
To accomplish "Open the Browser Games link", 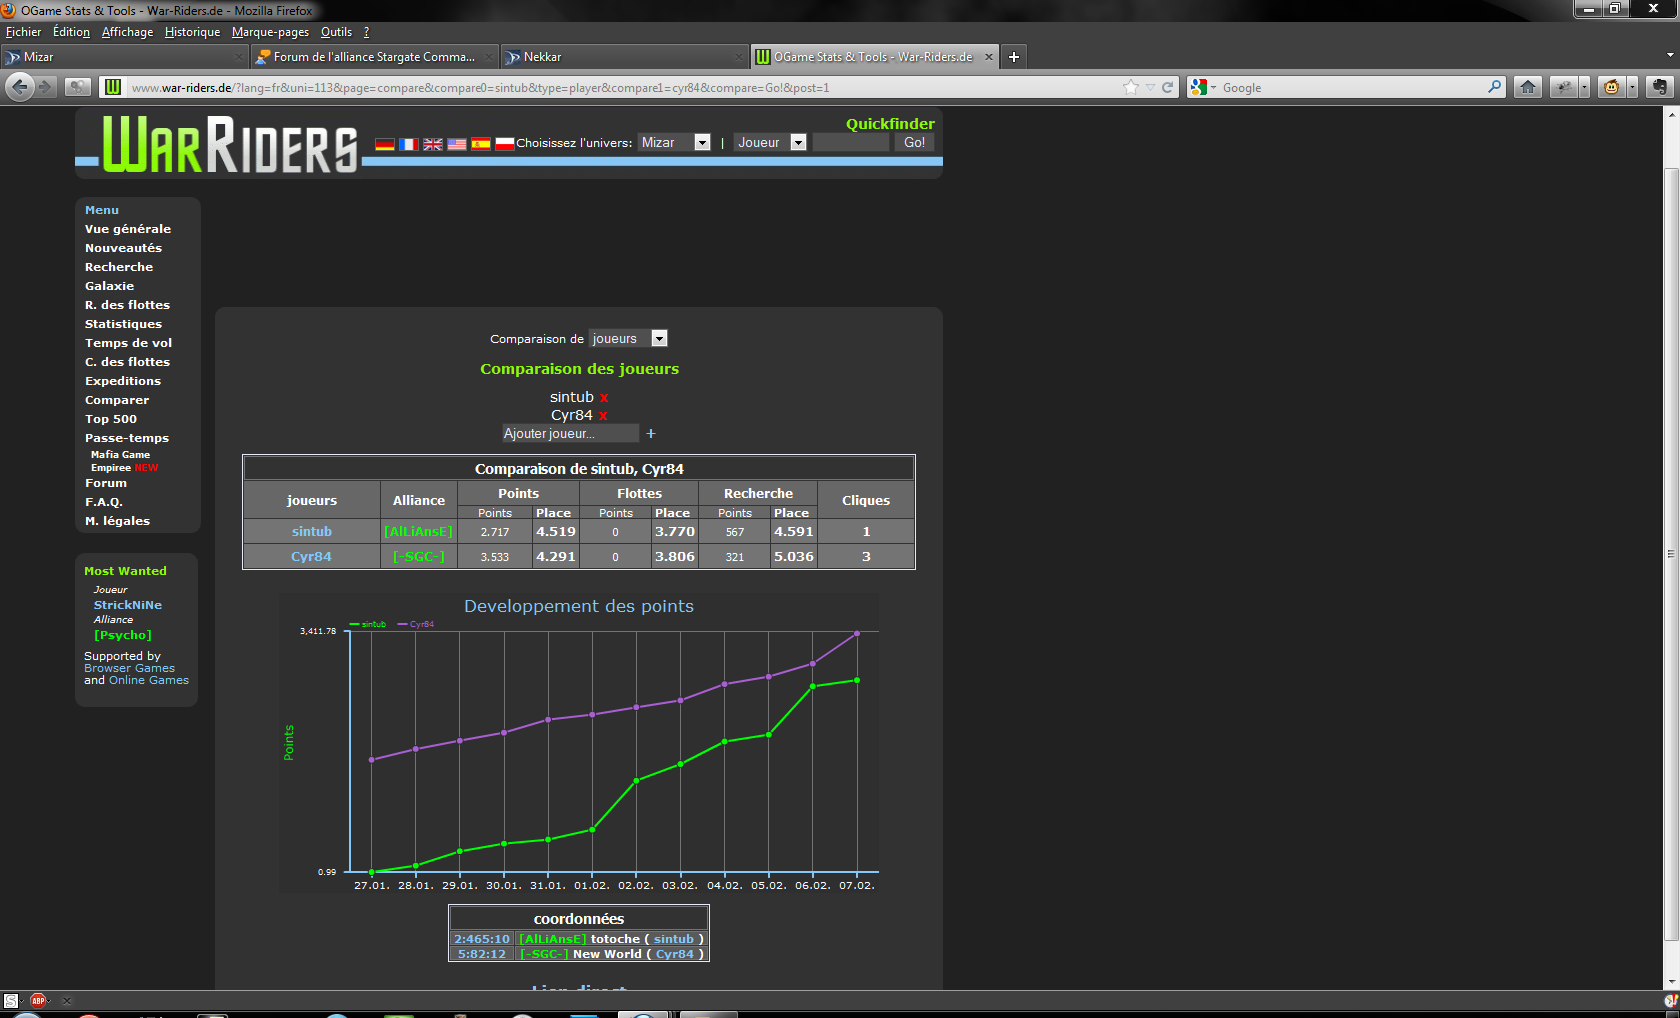I will 129,668.
